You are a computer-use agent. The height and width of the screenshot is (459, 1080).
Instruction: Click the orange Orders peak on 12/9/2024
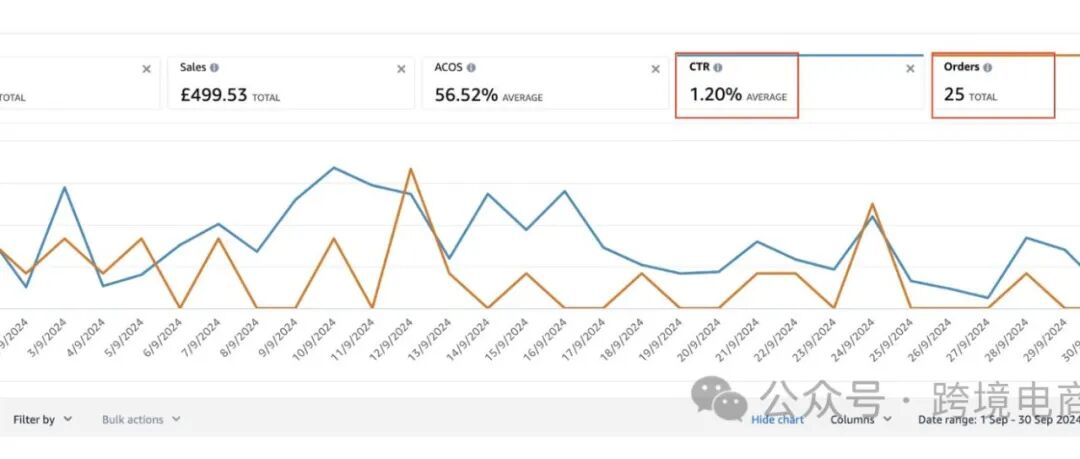pyautogui.click(x=411, y=168)
